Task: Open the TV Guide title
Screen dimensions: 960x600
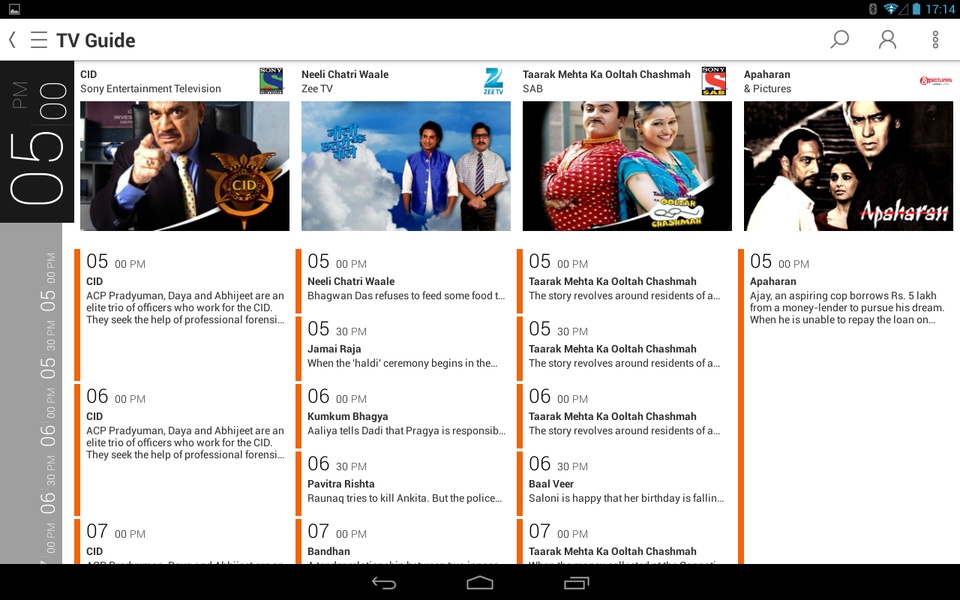Action: coord(96,40)
